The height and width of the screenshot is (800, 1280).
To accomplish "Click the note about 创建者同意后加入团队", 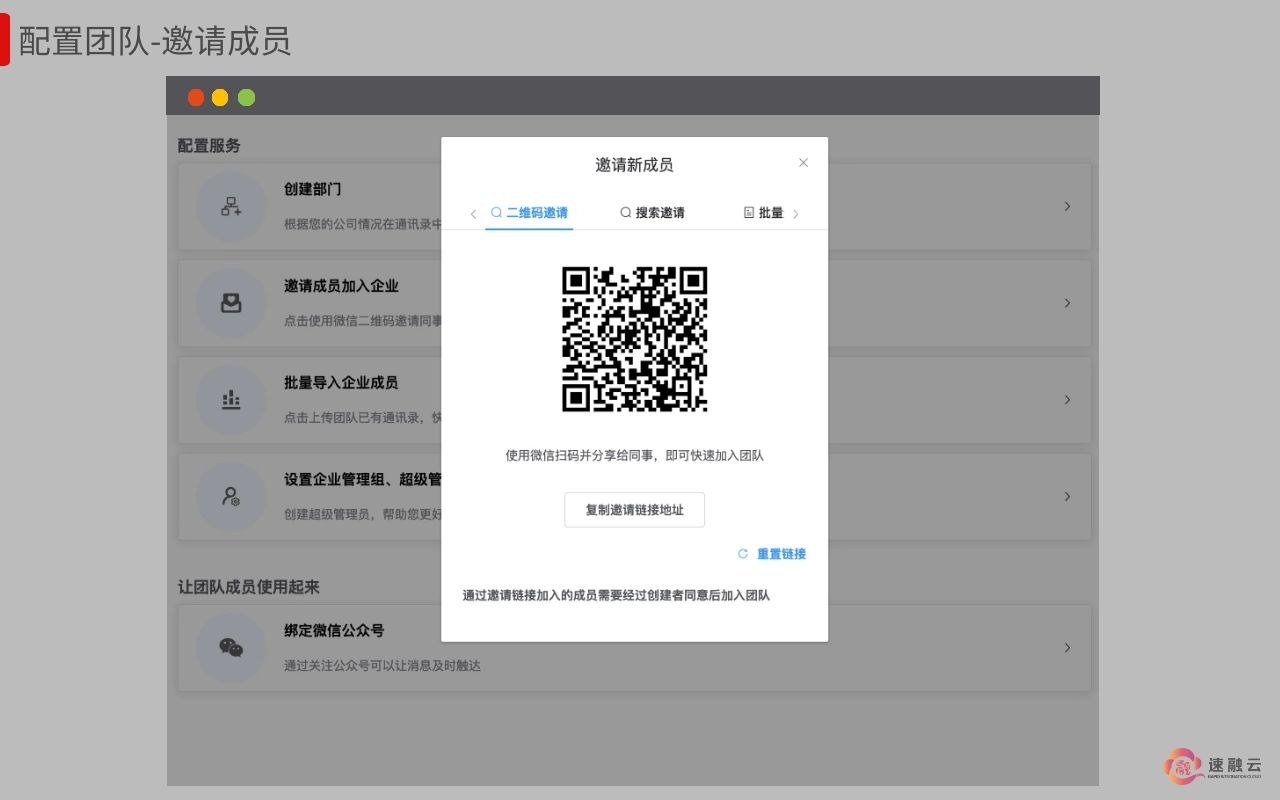I will 616,595.
